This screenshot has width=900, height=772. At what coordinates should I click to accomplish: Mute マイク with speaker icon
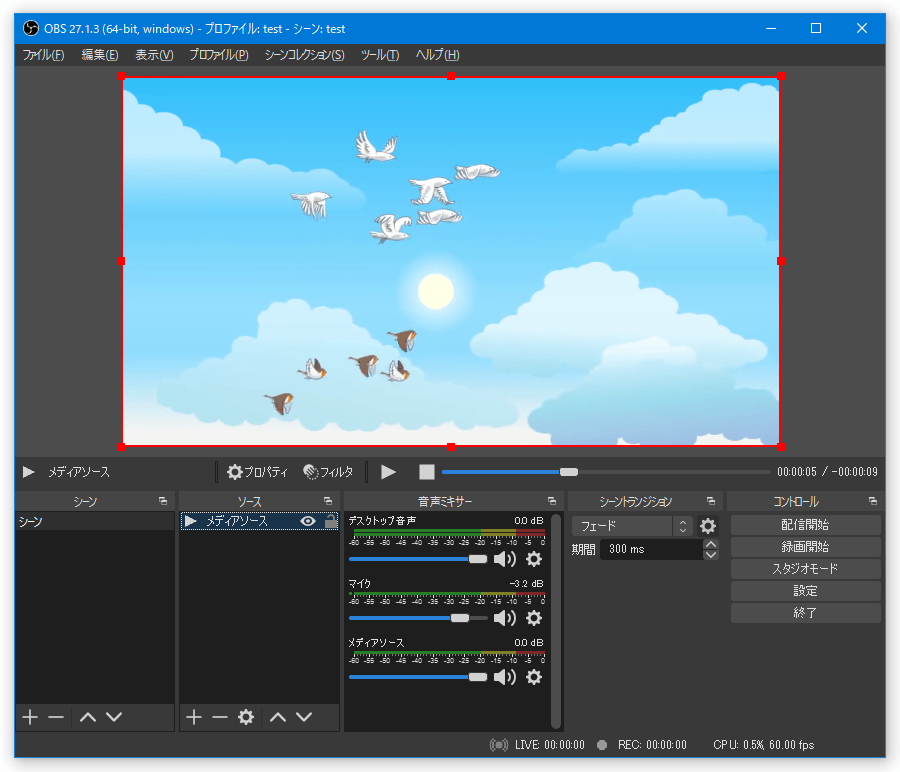click(505, 618)
